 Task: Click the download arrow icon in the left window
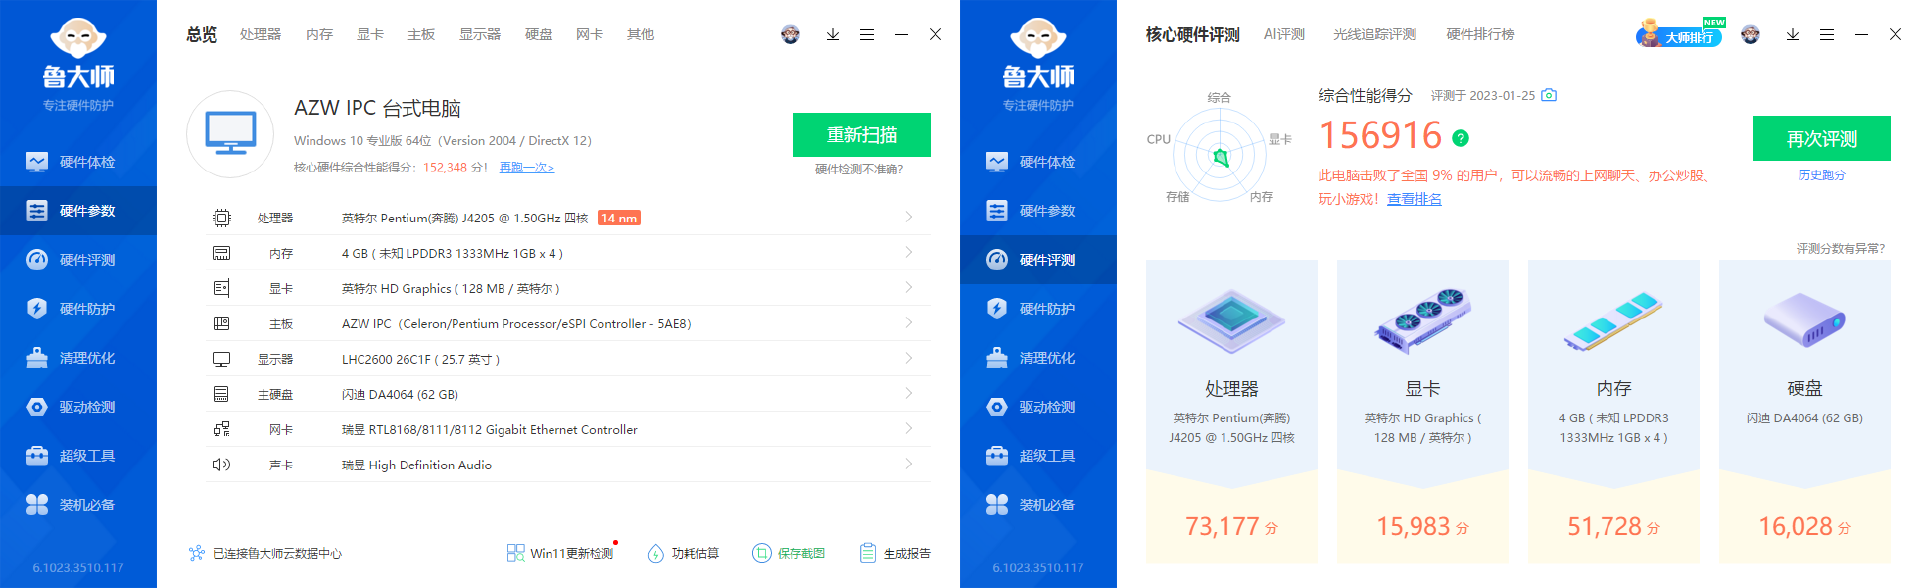(x=833, y=34)
